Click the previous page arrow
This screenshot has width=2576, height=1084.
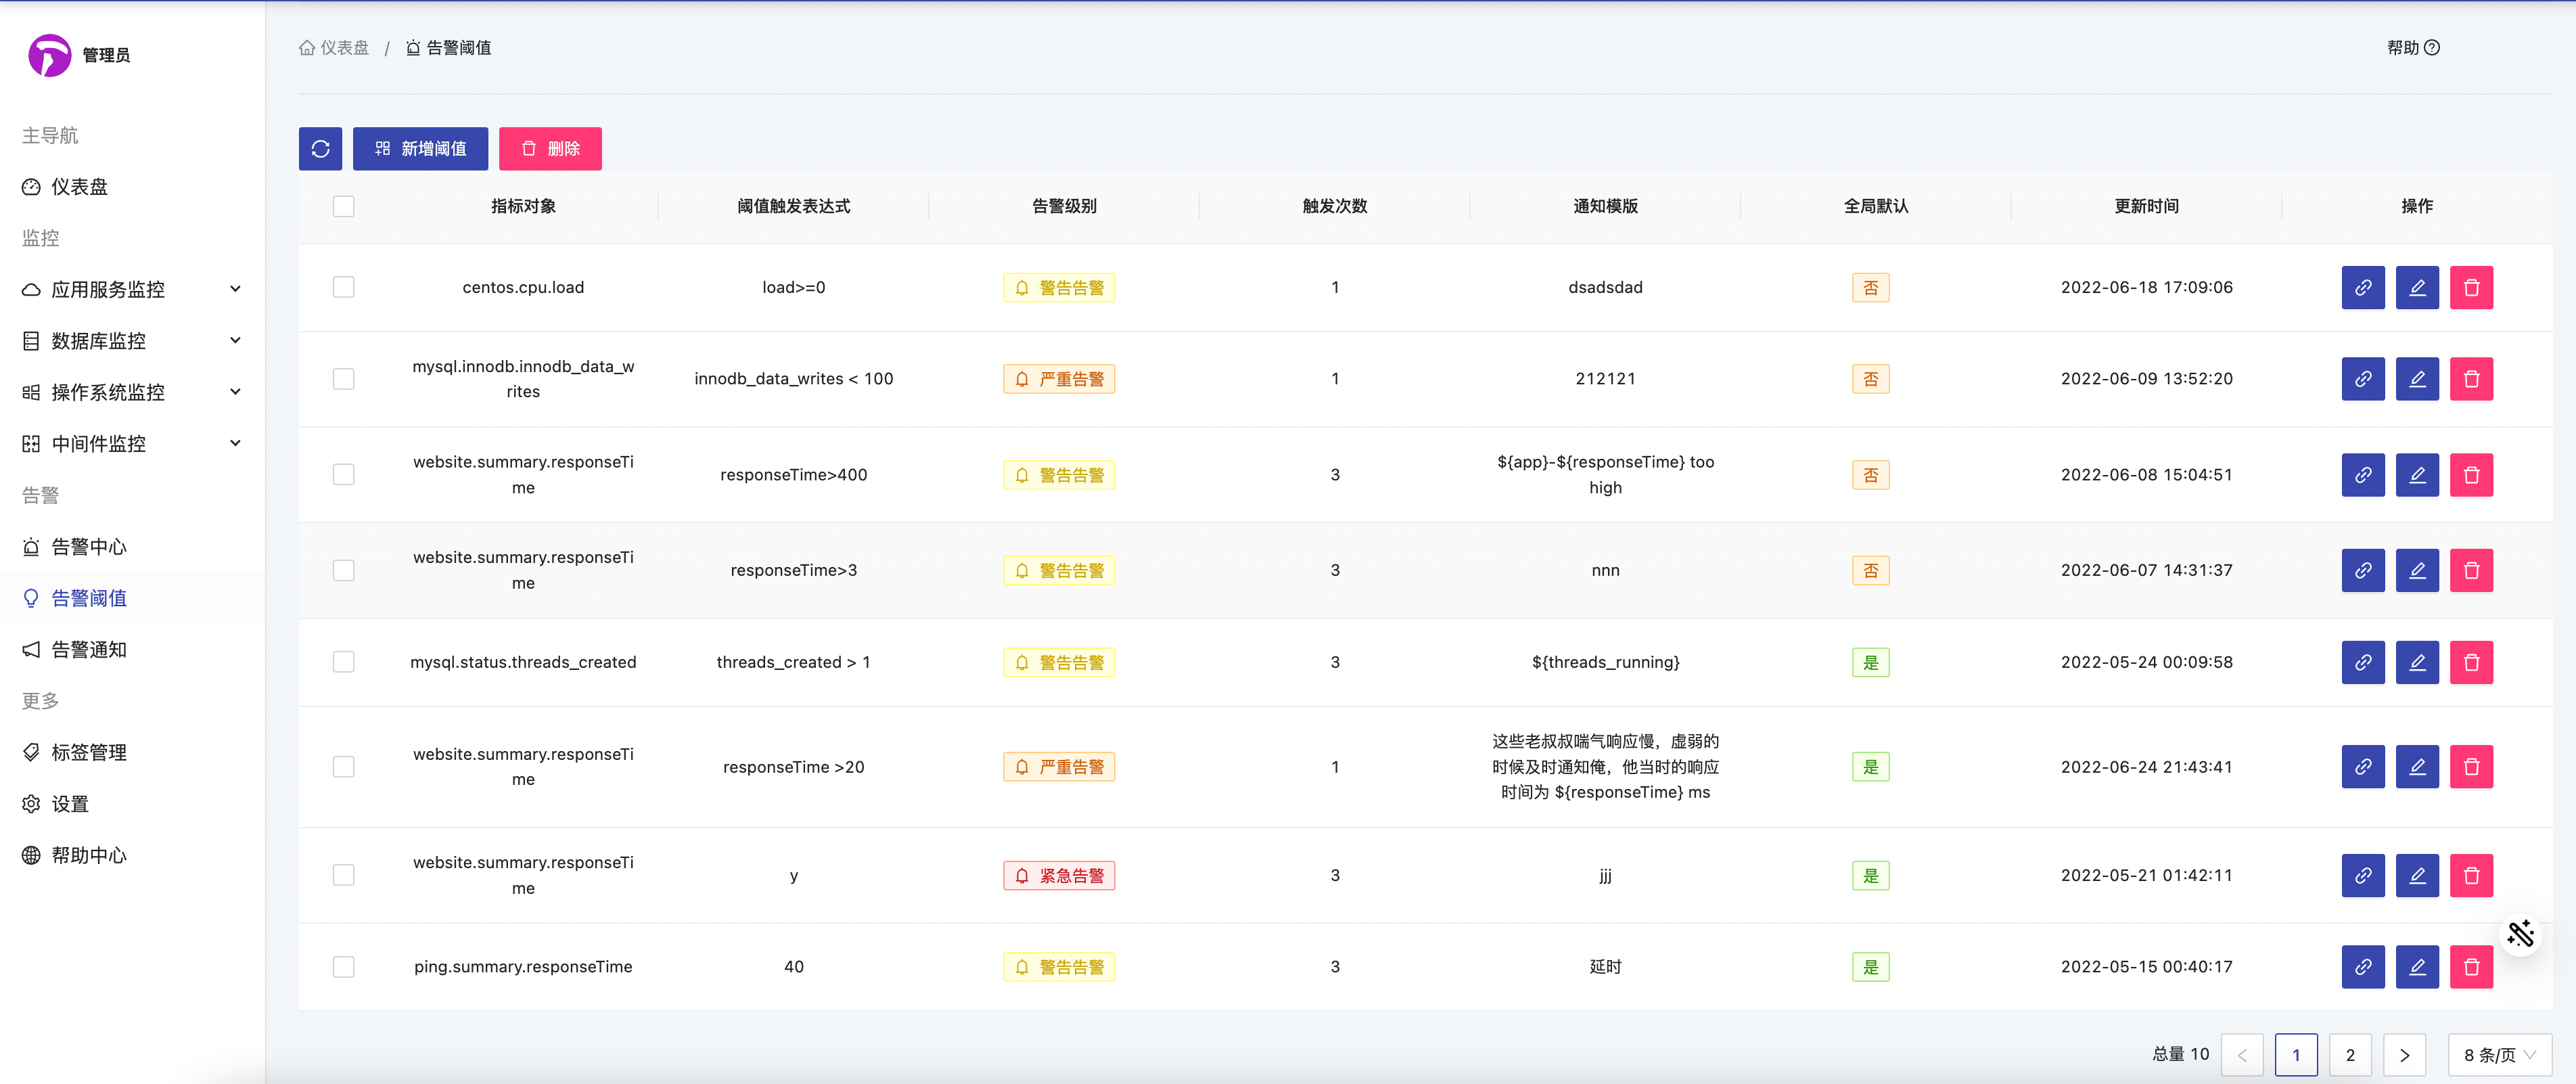pos(2242,1055)
